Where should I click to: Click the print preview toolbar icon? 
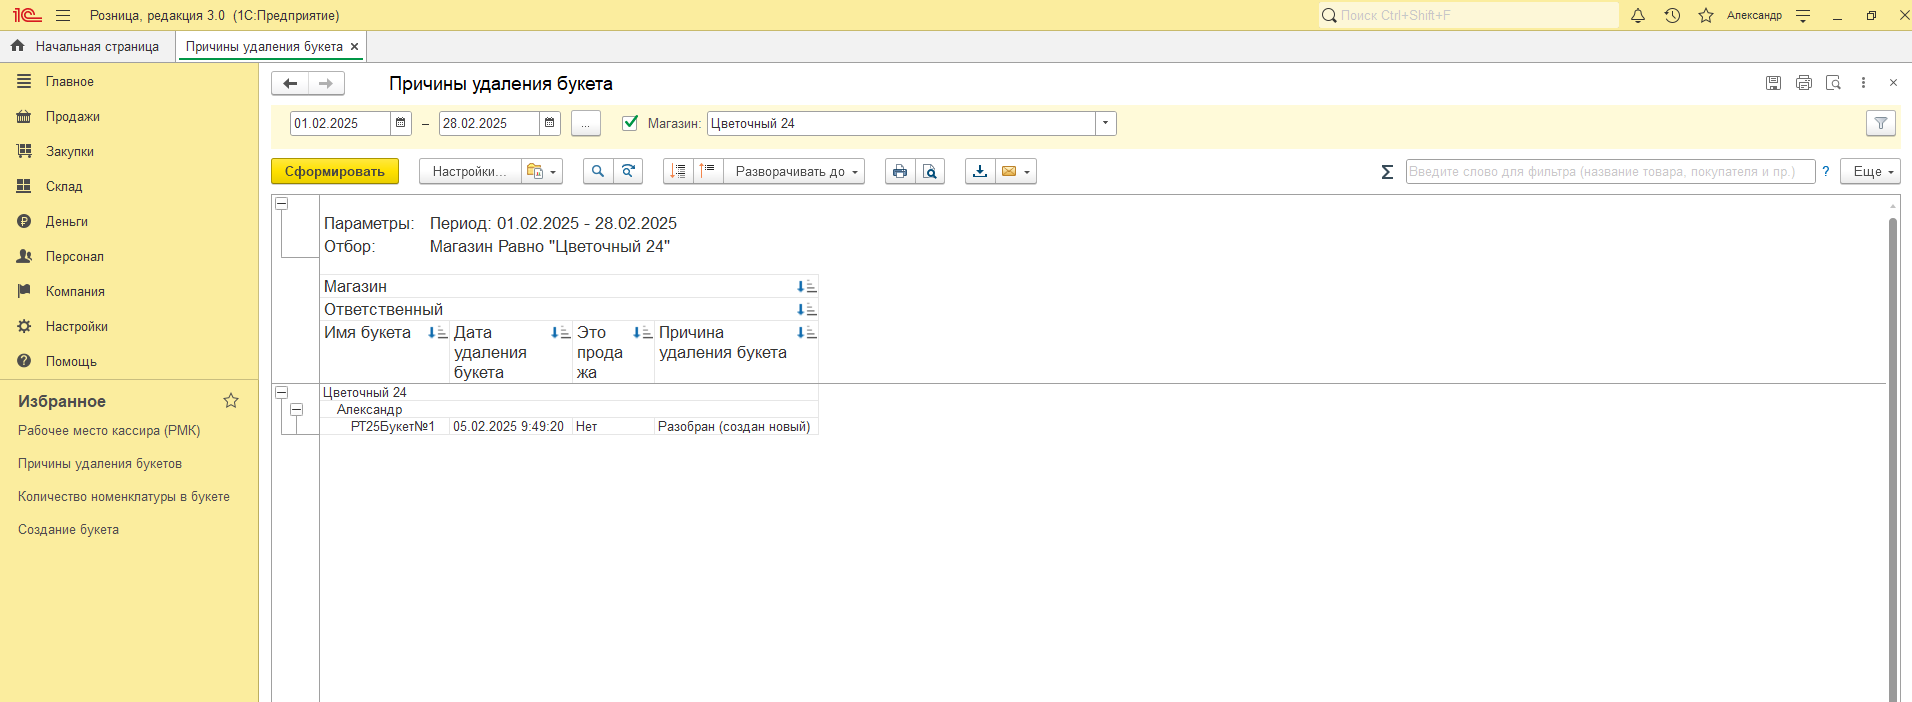point(930,171)
